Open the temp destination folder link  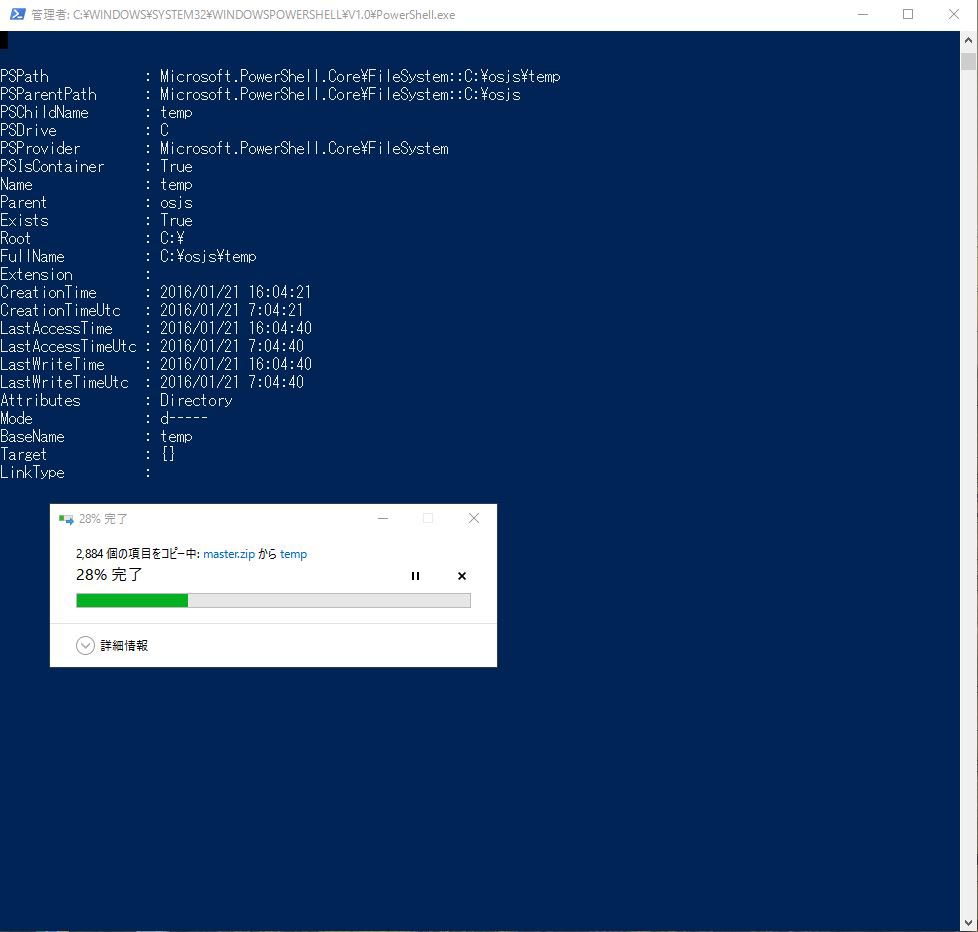293,553
